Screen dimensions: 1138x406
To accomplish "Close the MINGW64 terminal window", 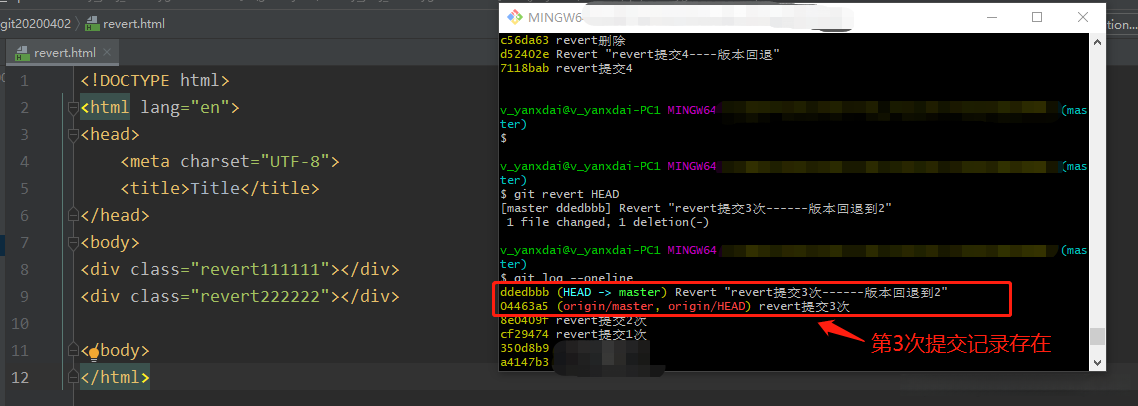I will pos(1083,17).
